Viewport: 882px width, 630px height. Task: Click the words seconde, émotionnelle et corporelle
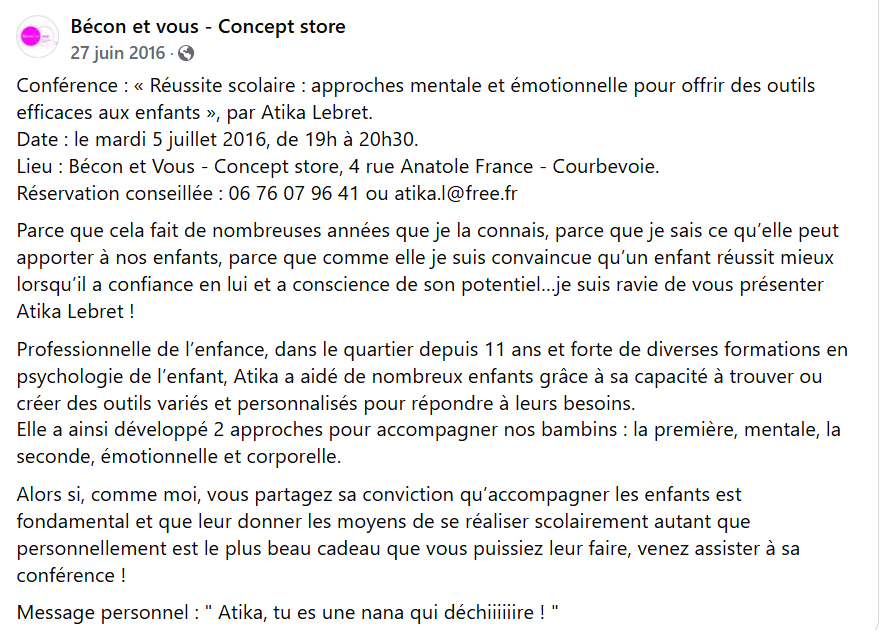pos(180,458)
